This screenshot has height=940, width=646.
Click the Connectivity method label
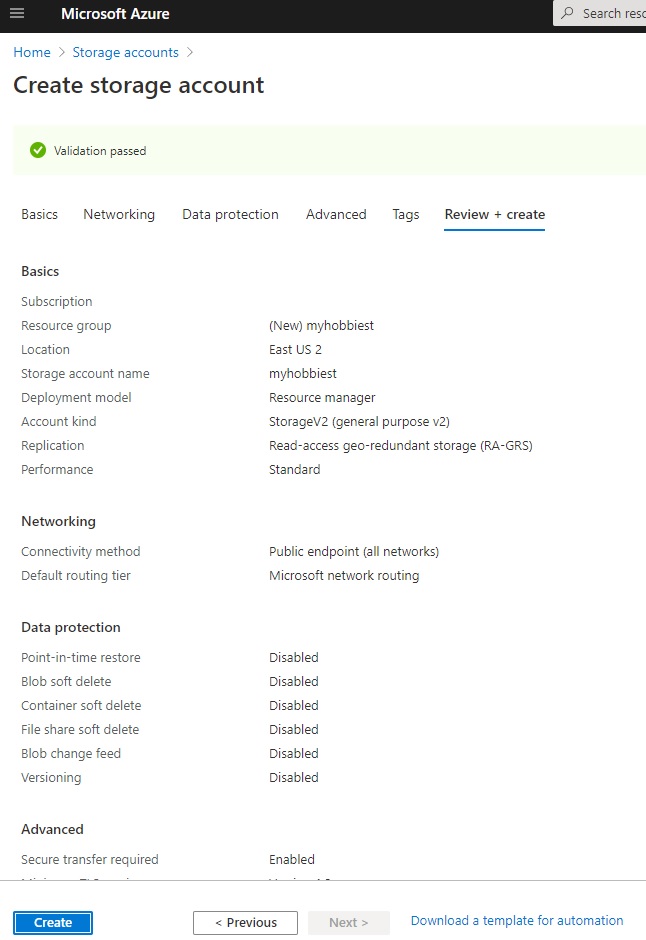80,552
